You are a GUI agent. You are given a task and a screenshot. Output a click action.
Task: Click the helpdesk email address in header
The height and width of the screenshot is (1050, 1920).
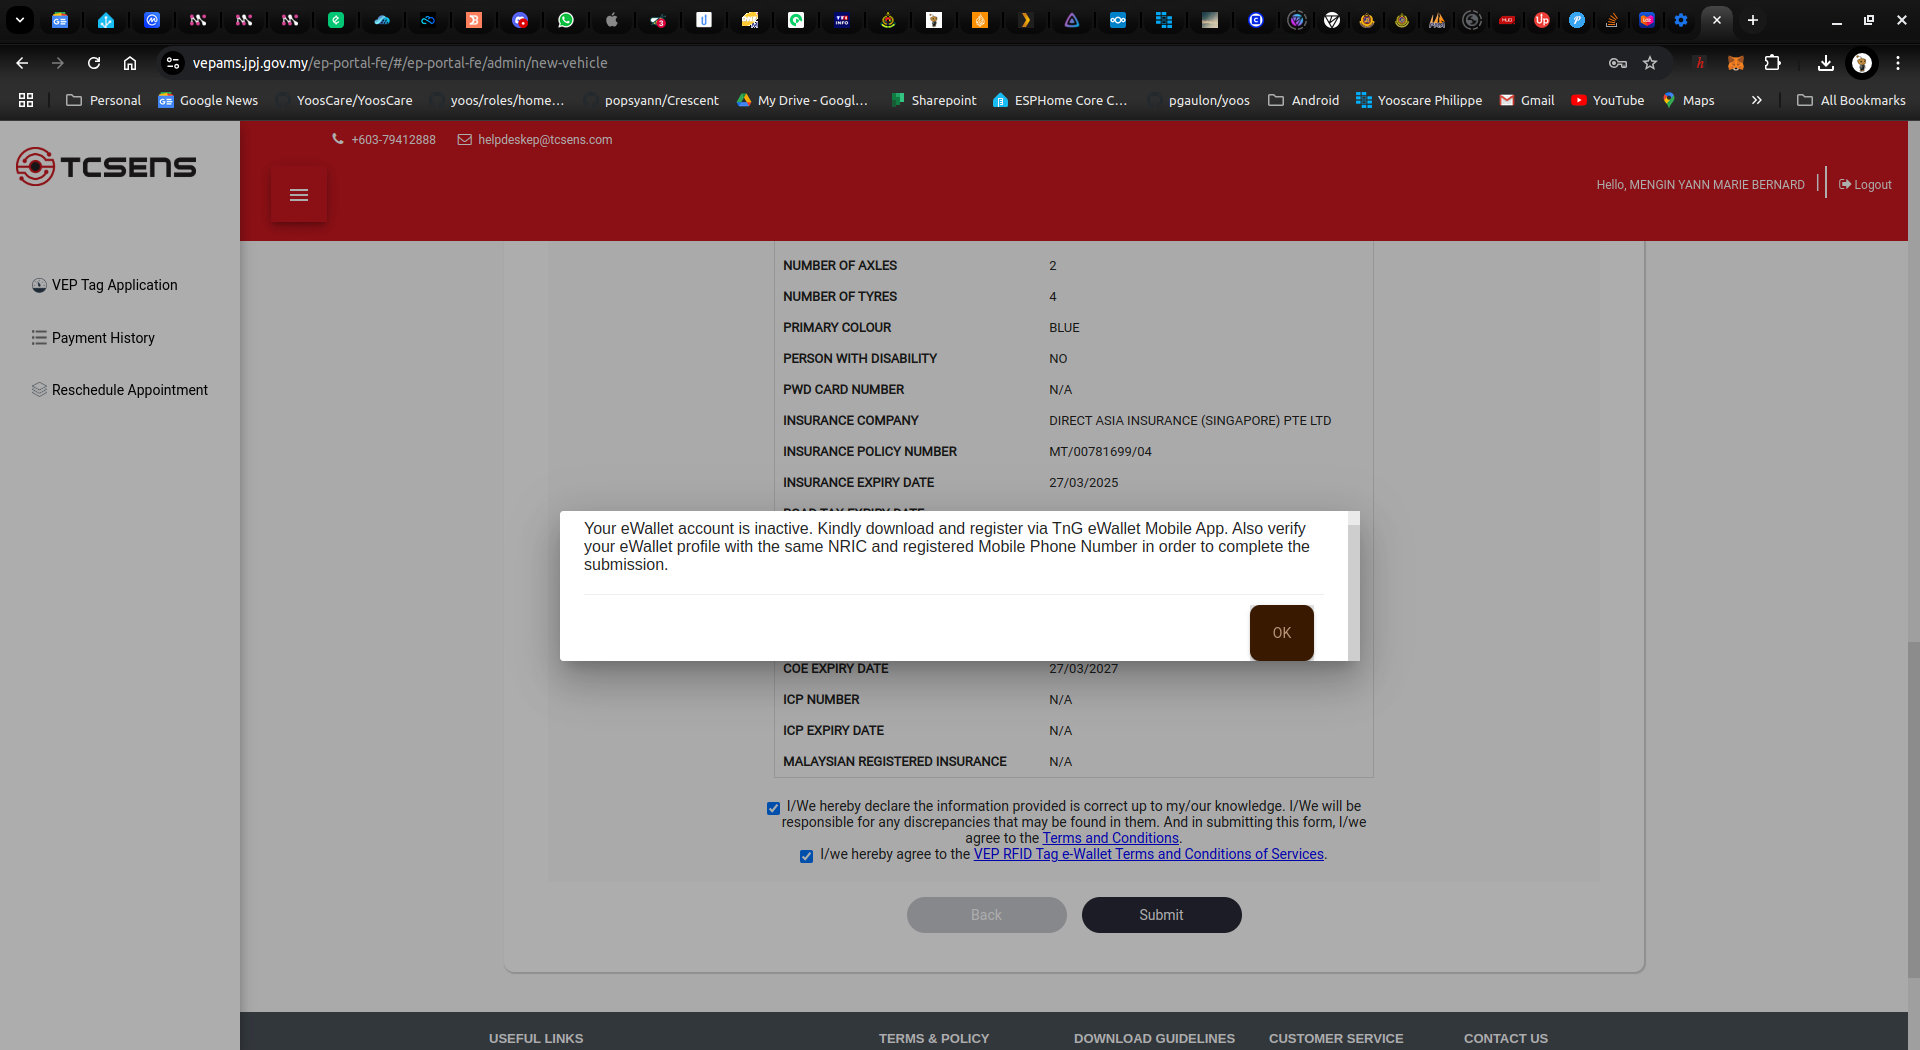(x=544, y=140)
